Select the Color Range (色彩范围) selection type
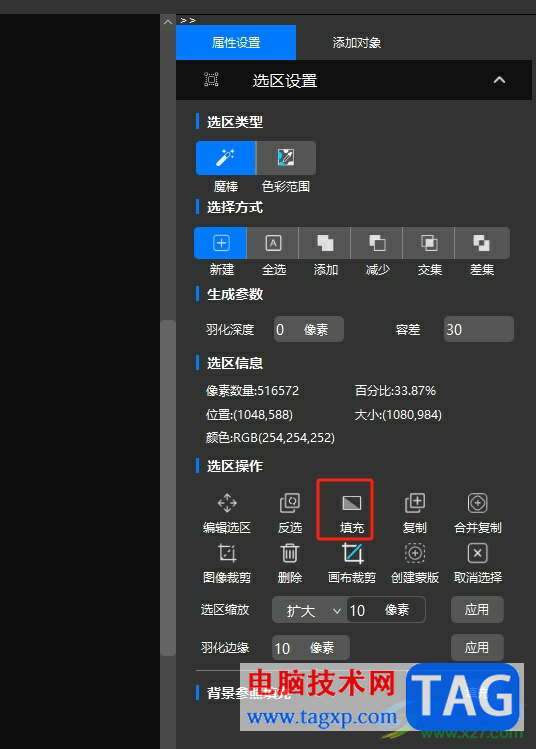Screen dimensions: 536x749 pyautogui.click(x=286, y=158)
